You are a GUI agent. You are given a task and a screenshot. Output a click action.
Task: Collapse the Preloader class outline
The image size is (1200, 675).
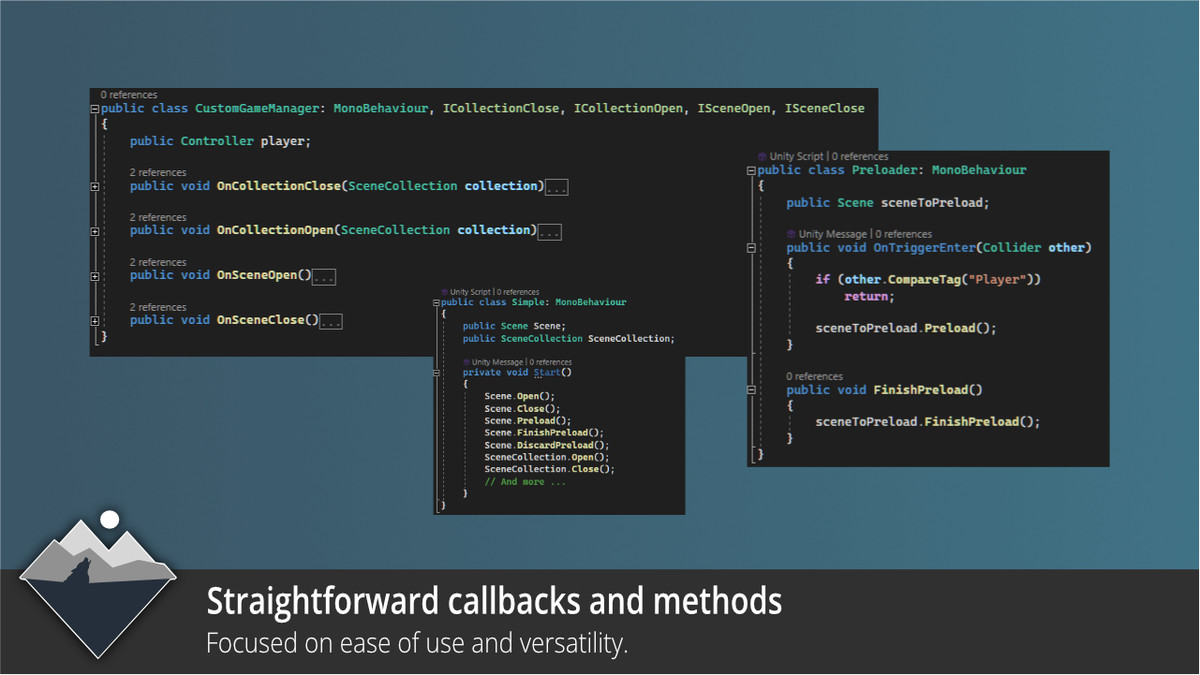(x=752, y=171)
